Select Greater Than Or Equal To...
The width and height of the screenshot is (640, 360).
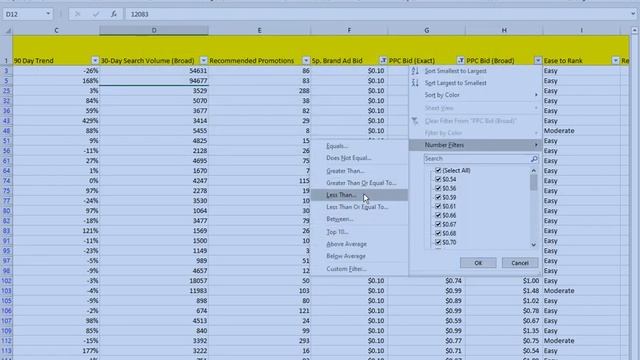359,183
